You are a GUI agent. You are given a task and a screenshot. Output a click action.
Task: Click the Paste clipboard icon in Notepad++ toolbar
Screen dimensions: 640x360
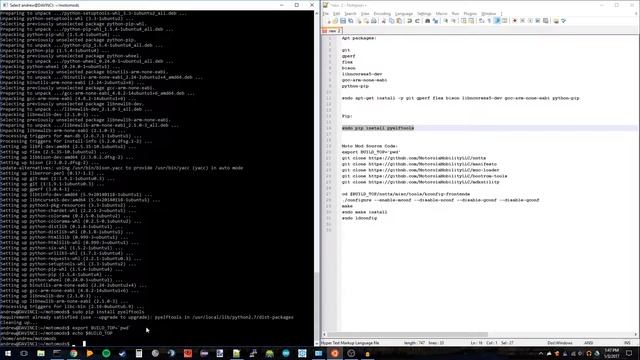[x=399, y=21]
